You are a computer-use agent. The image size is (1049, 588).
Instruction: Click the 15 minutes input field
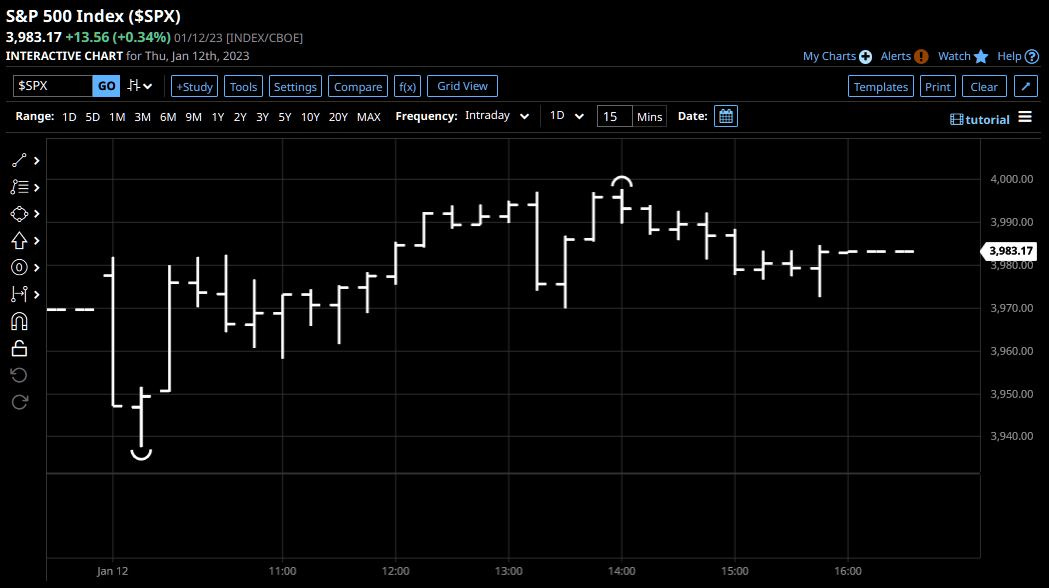point(614,116)
